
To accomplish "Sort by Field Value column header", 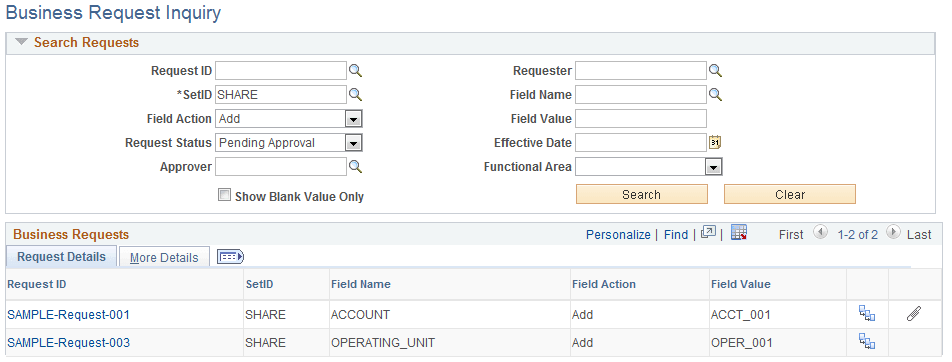I will 741,284.
